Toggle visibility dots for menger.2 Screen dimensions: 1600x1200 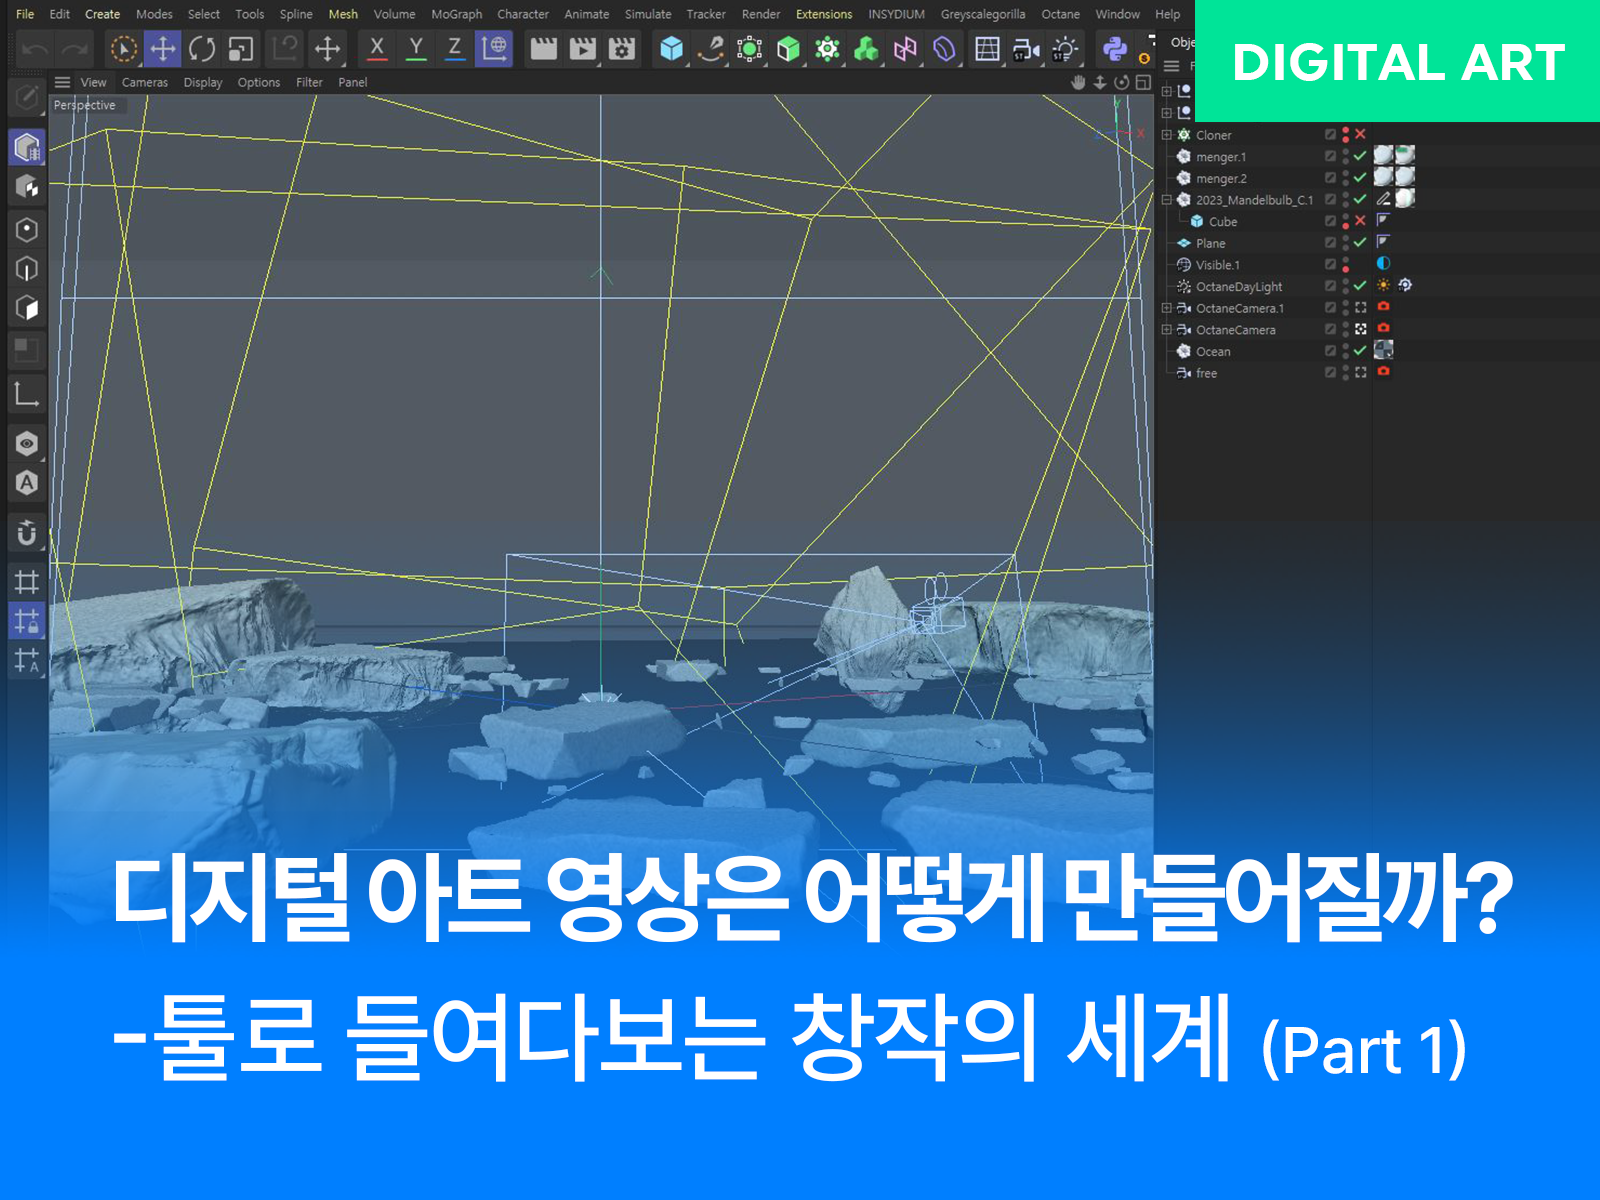(1346, 178)
